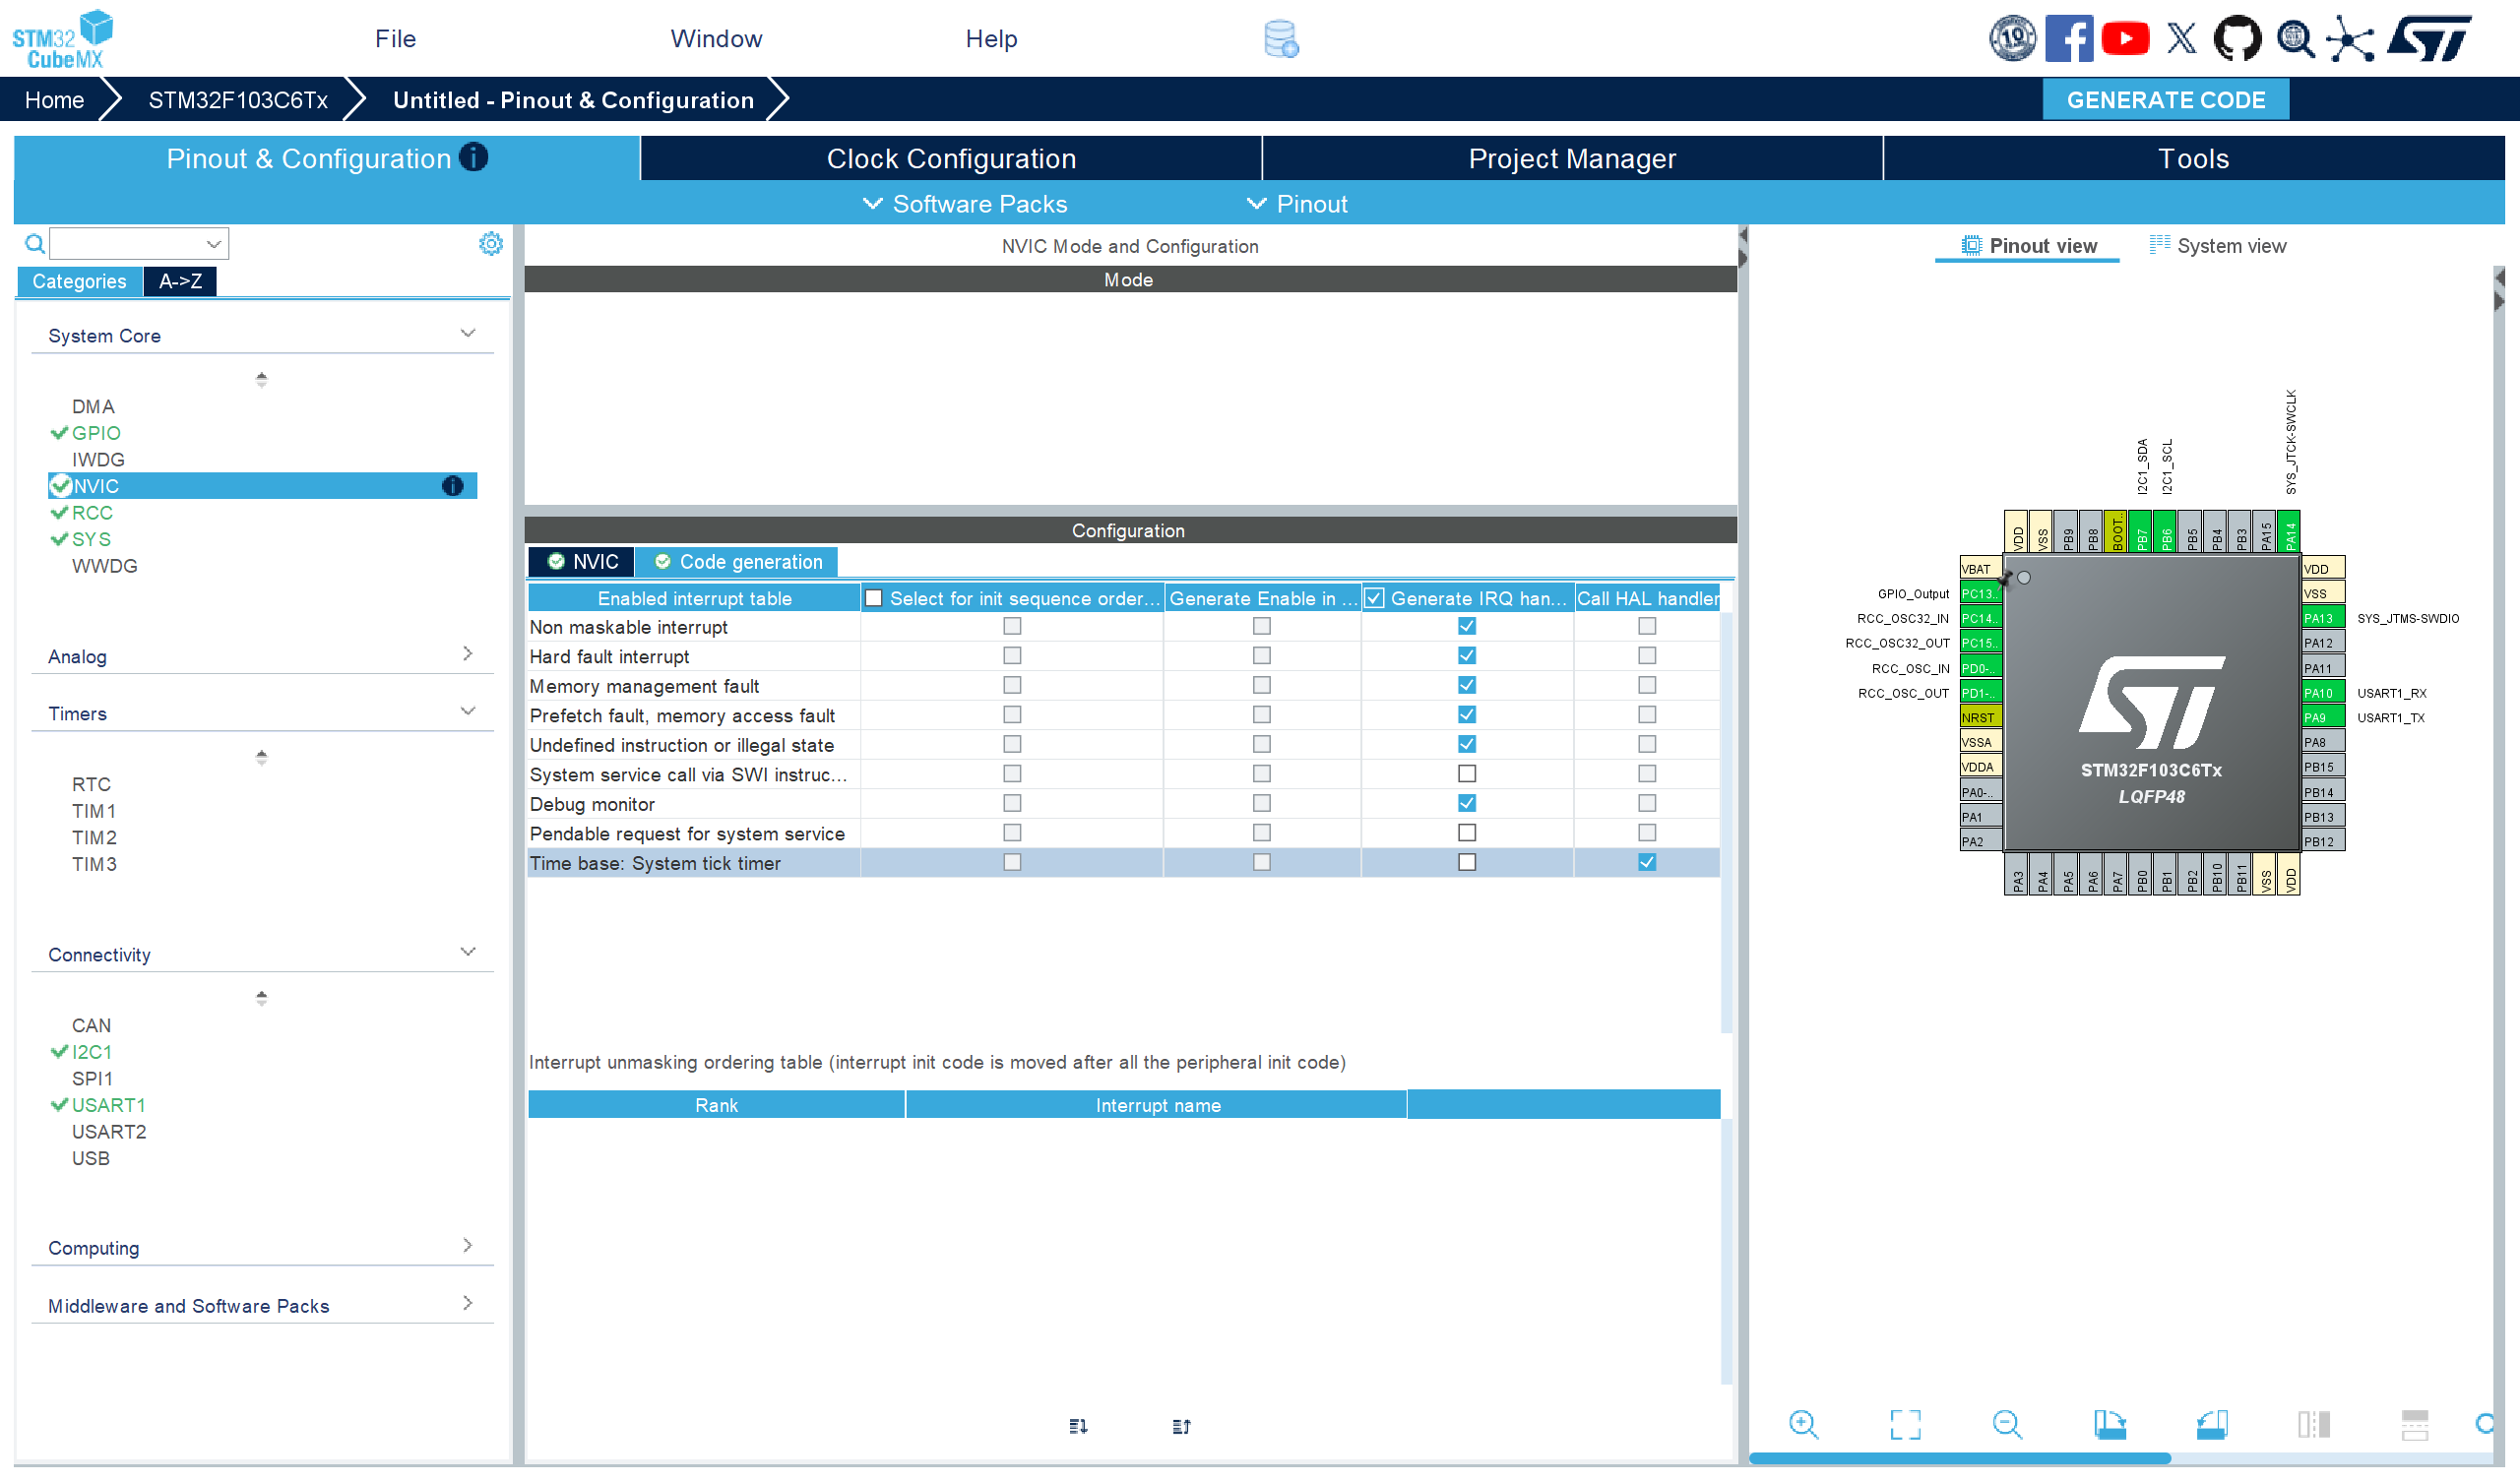Viewport: 2520px width, 1482px height.
Task: Click the pinout horizontal scrollbar
Action: pyautogui.click(x=1960, y=1458)
